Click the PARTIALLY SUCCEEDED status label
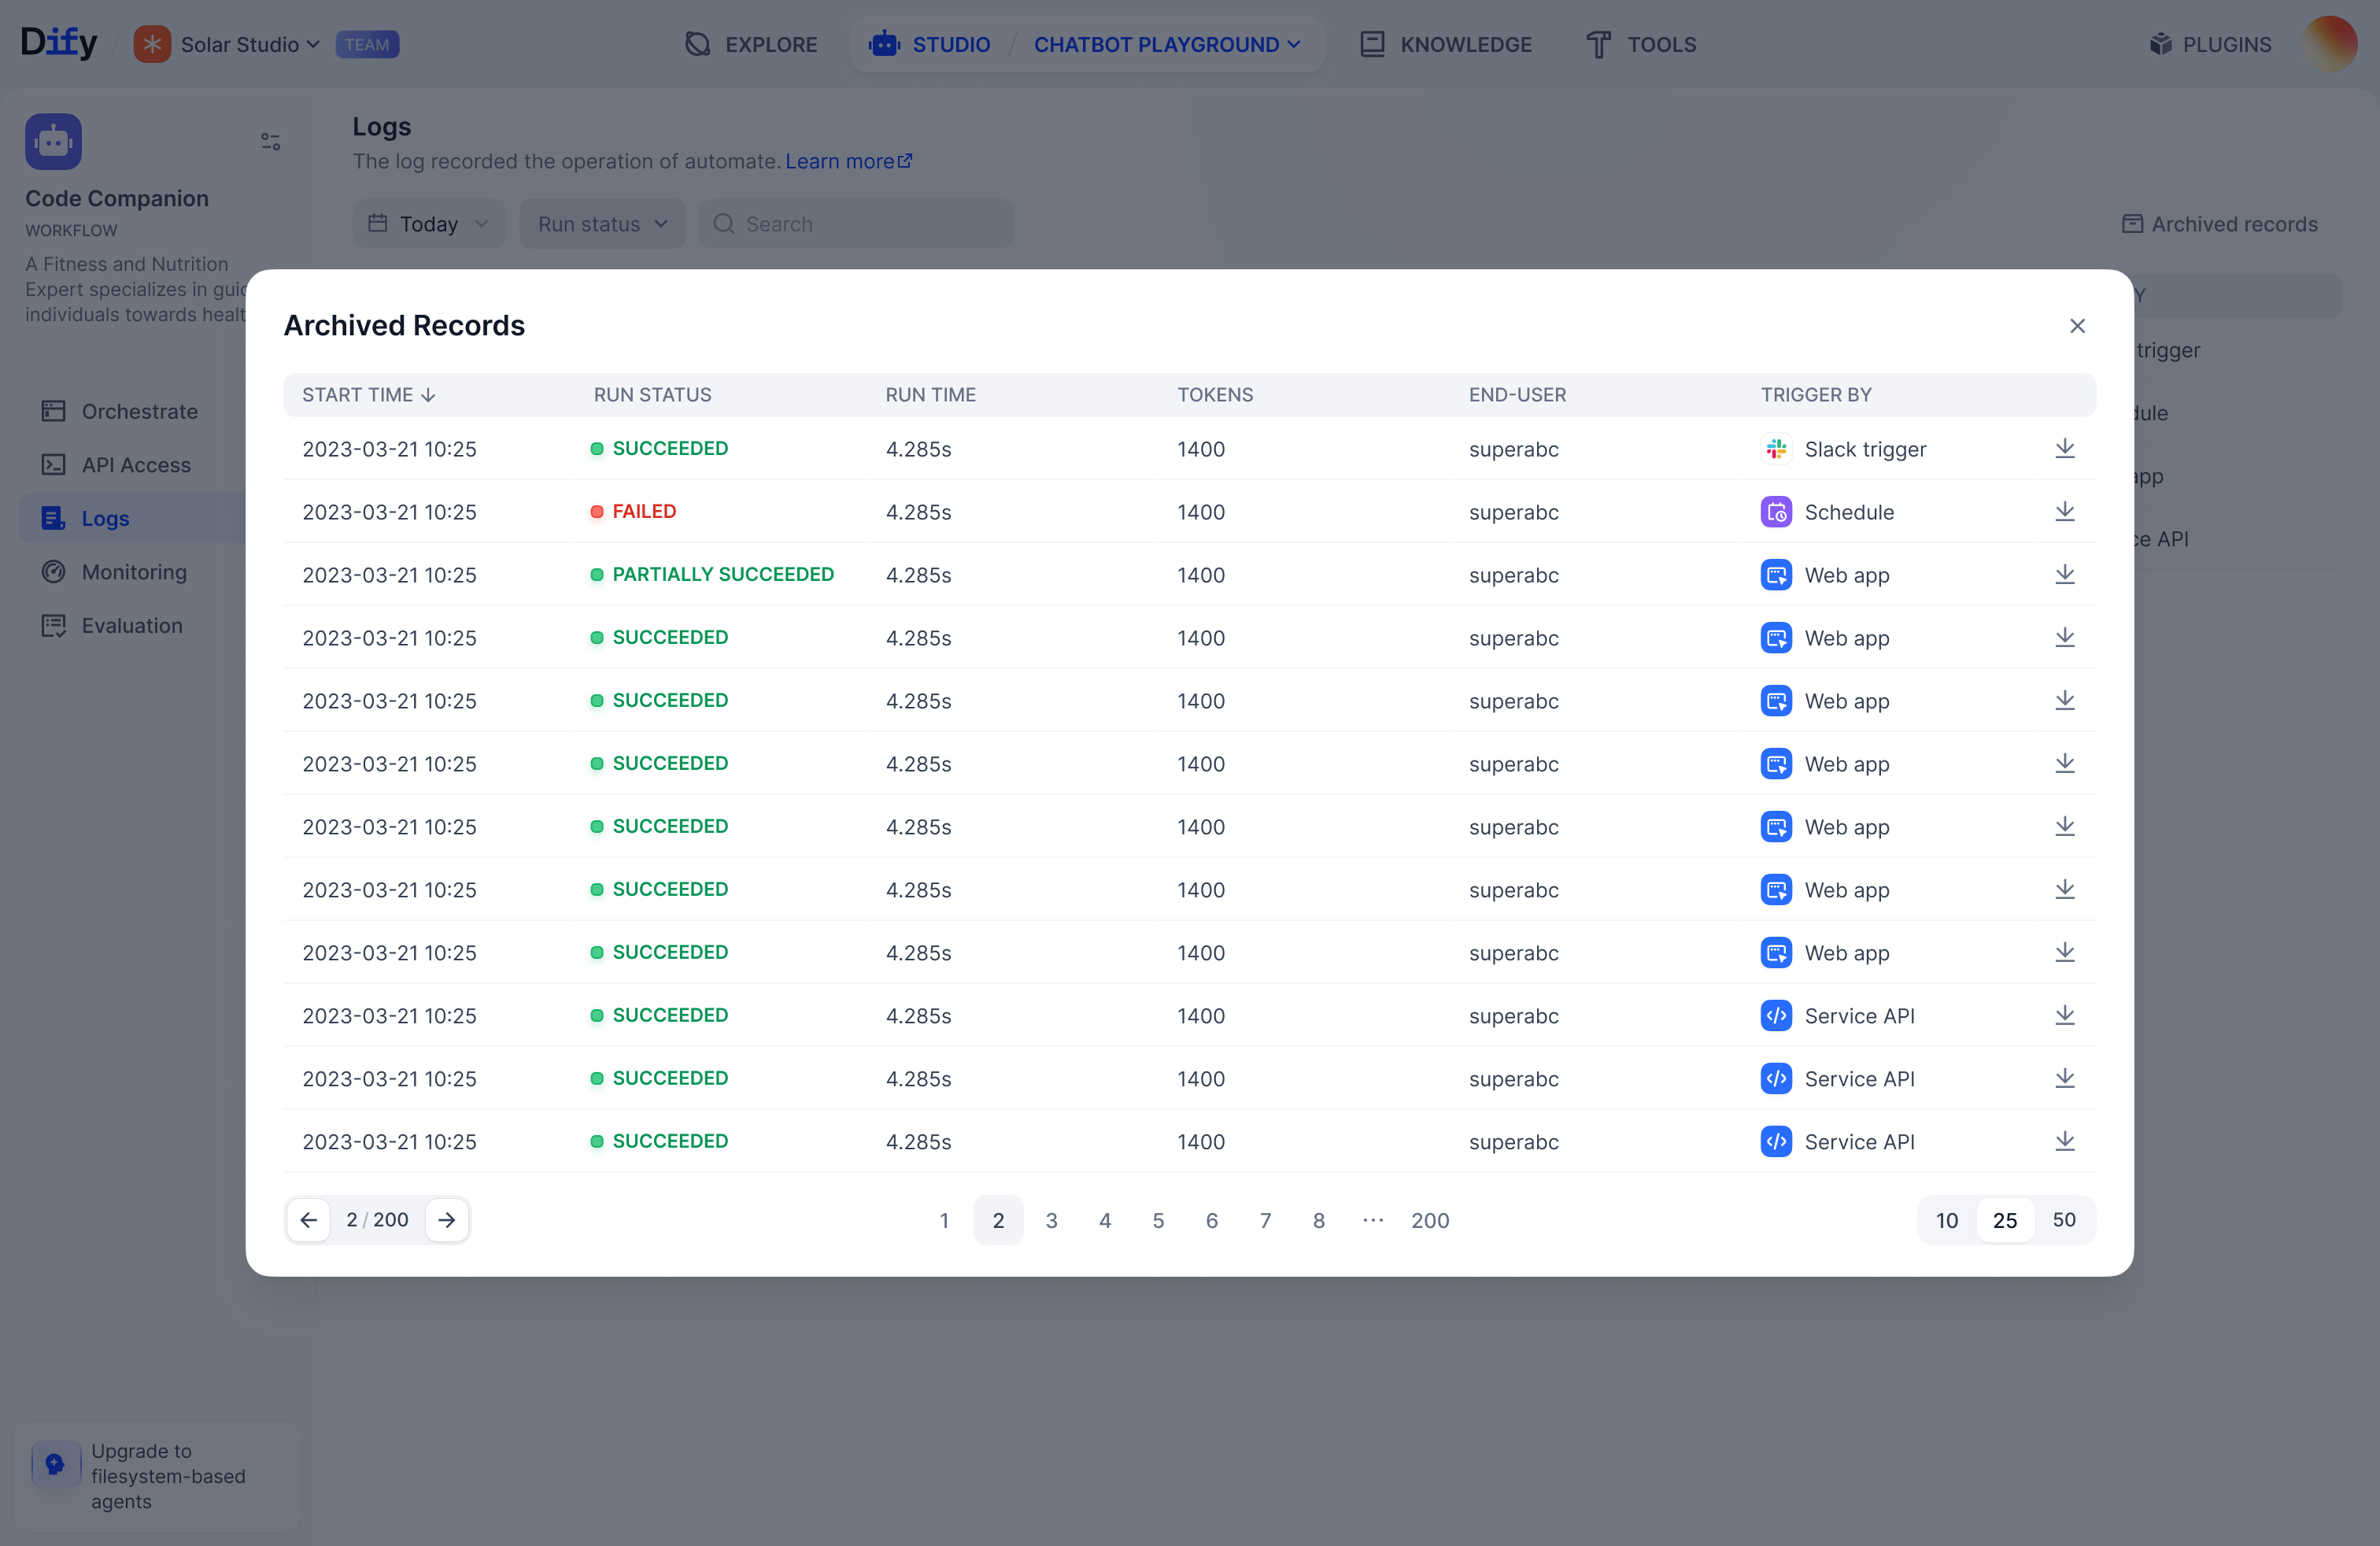This screenshot has height=1546, width=2380. point(723,575)
